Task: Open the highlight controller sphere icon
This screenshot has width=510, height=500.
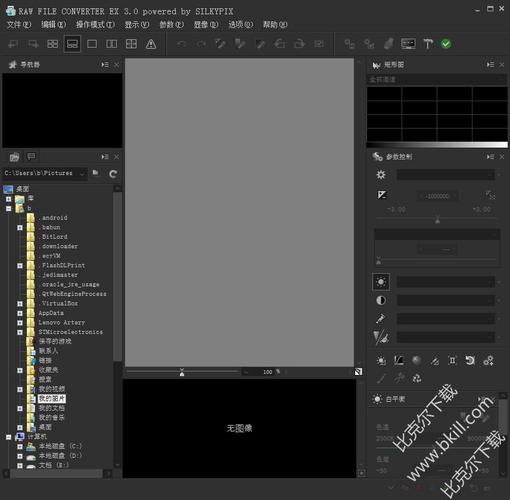Action: point(417,360)
